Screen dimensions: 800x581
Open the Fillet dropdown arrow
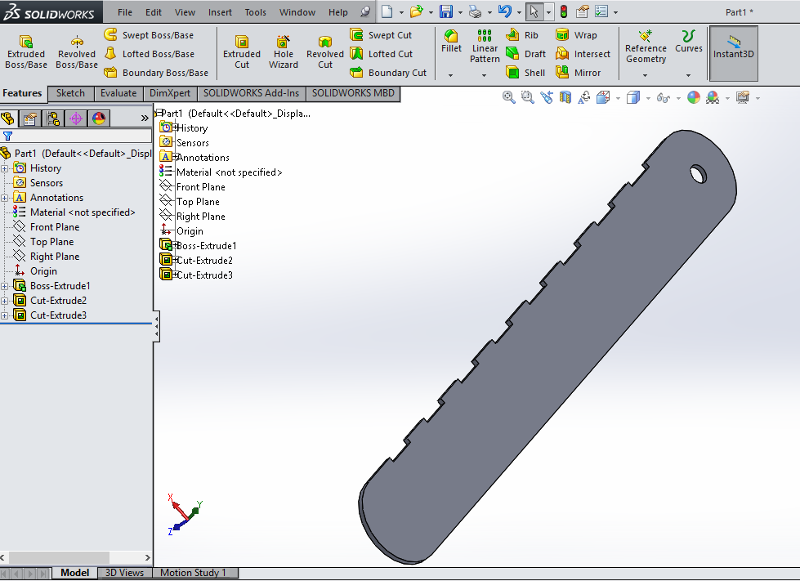tap(451, 75)
